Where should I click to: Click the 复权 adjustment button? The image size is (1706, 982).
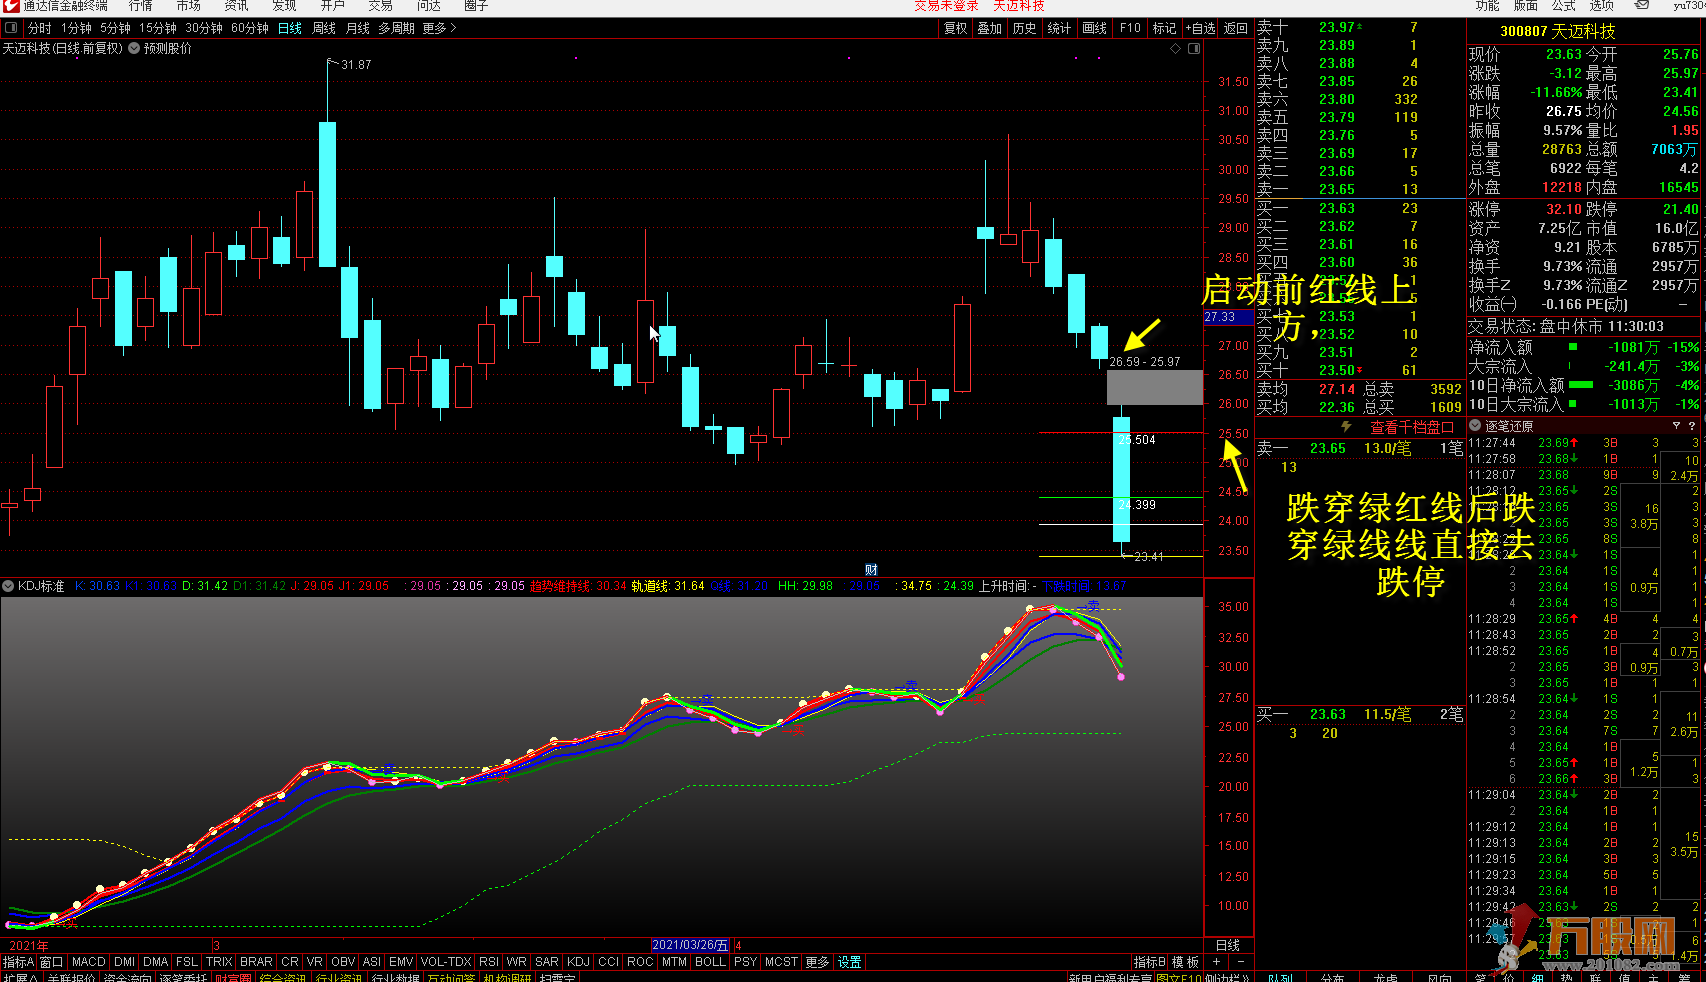tap(956, 28)
